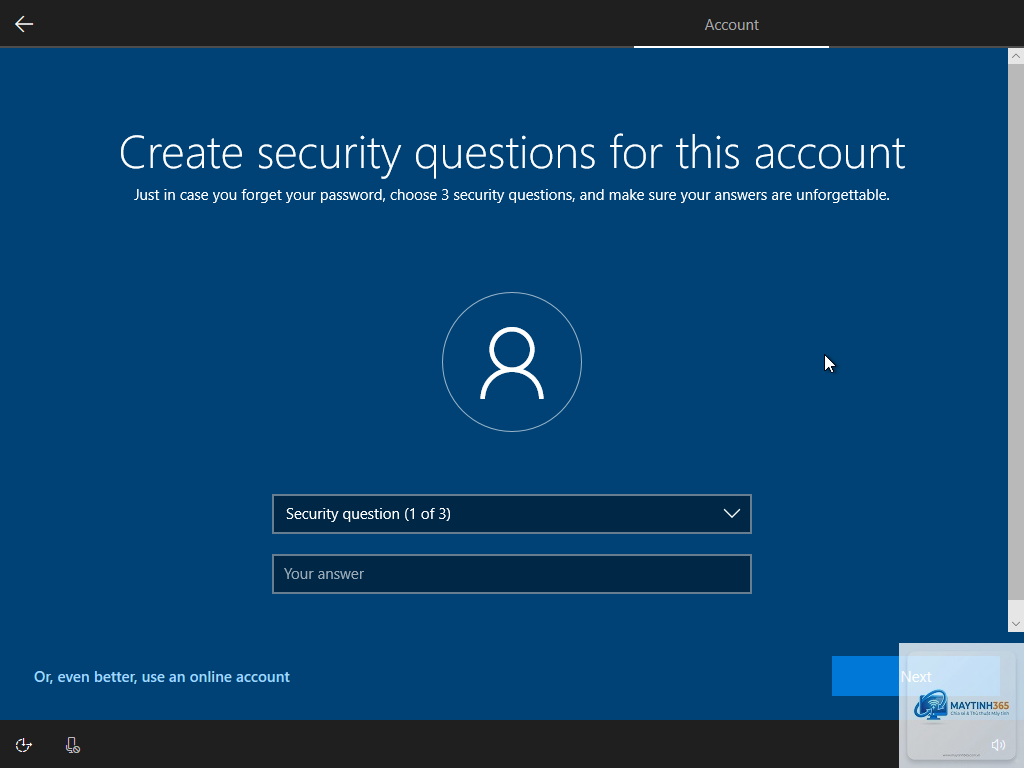The image size is (1024, 768).
Task: Click the user avatar circle
Action: (512, 362)
